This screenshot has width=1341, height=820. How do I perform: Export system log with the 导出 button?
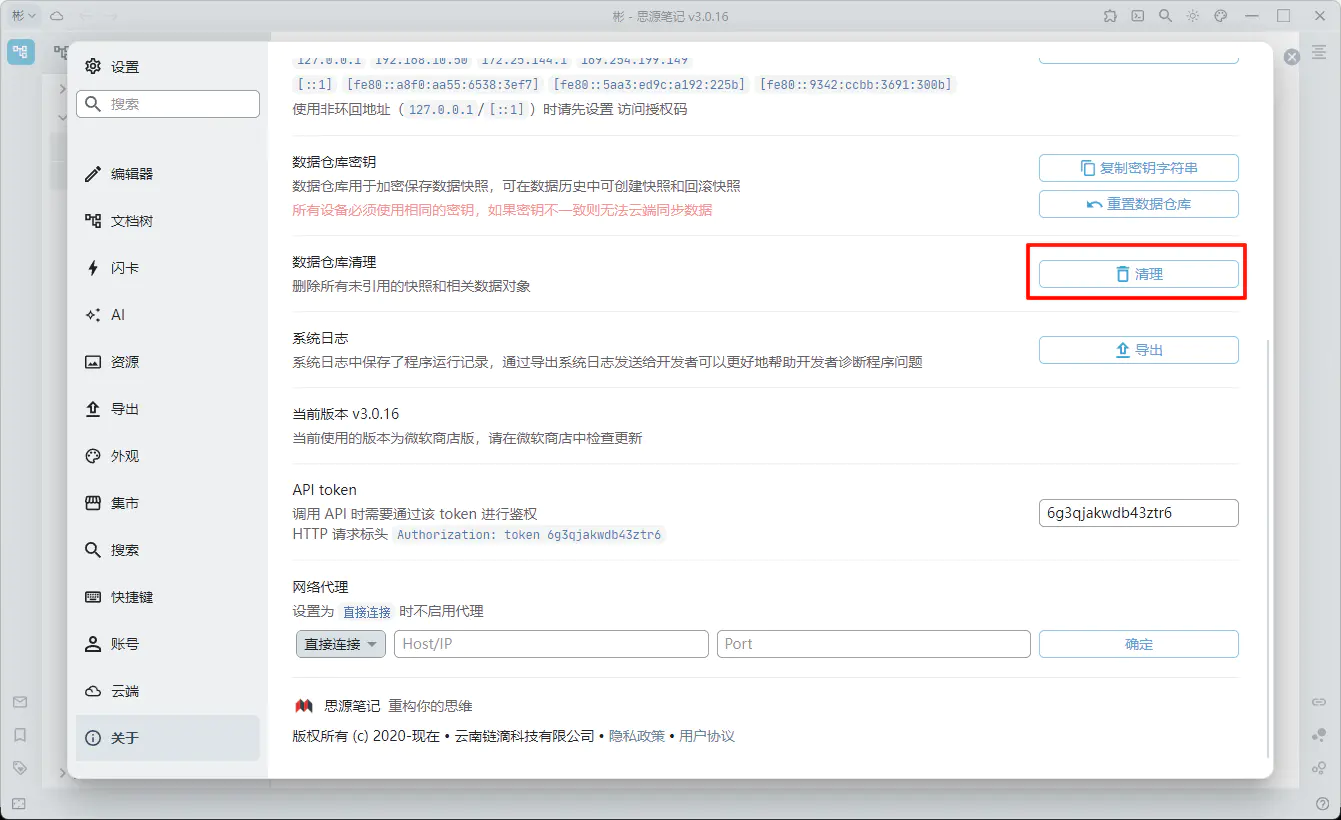[x=1139, y=350]
